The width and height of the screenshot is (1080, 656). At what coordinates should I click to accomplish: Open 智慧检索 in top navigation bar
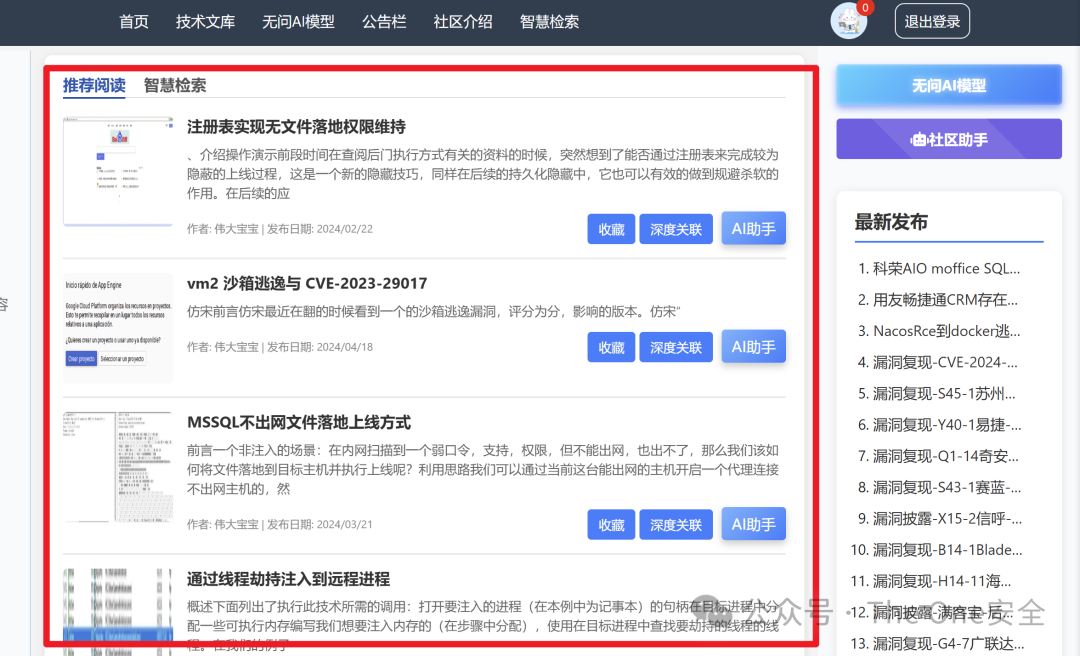pos(549,21)
